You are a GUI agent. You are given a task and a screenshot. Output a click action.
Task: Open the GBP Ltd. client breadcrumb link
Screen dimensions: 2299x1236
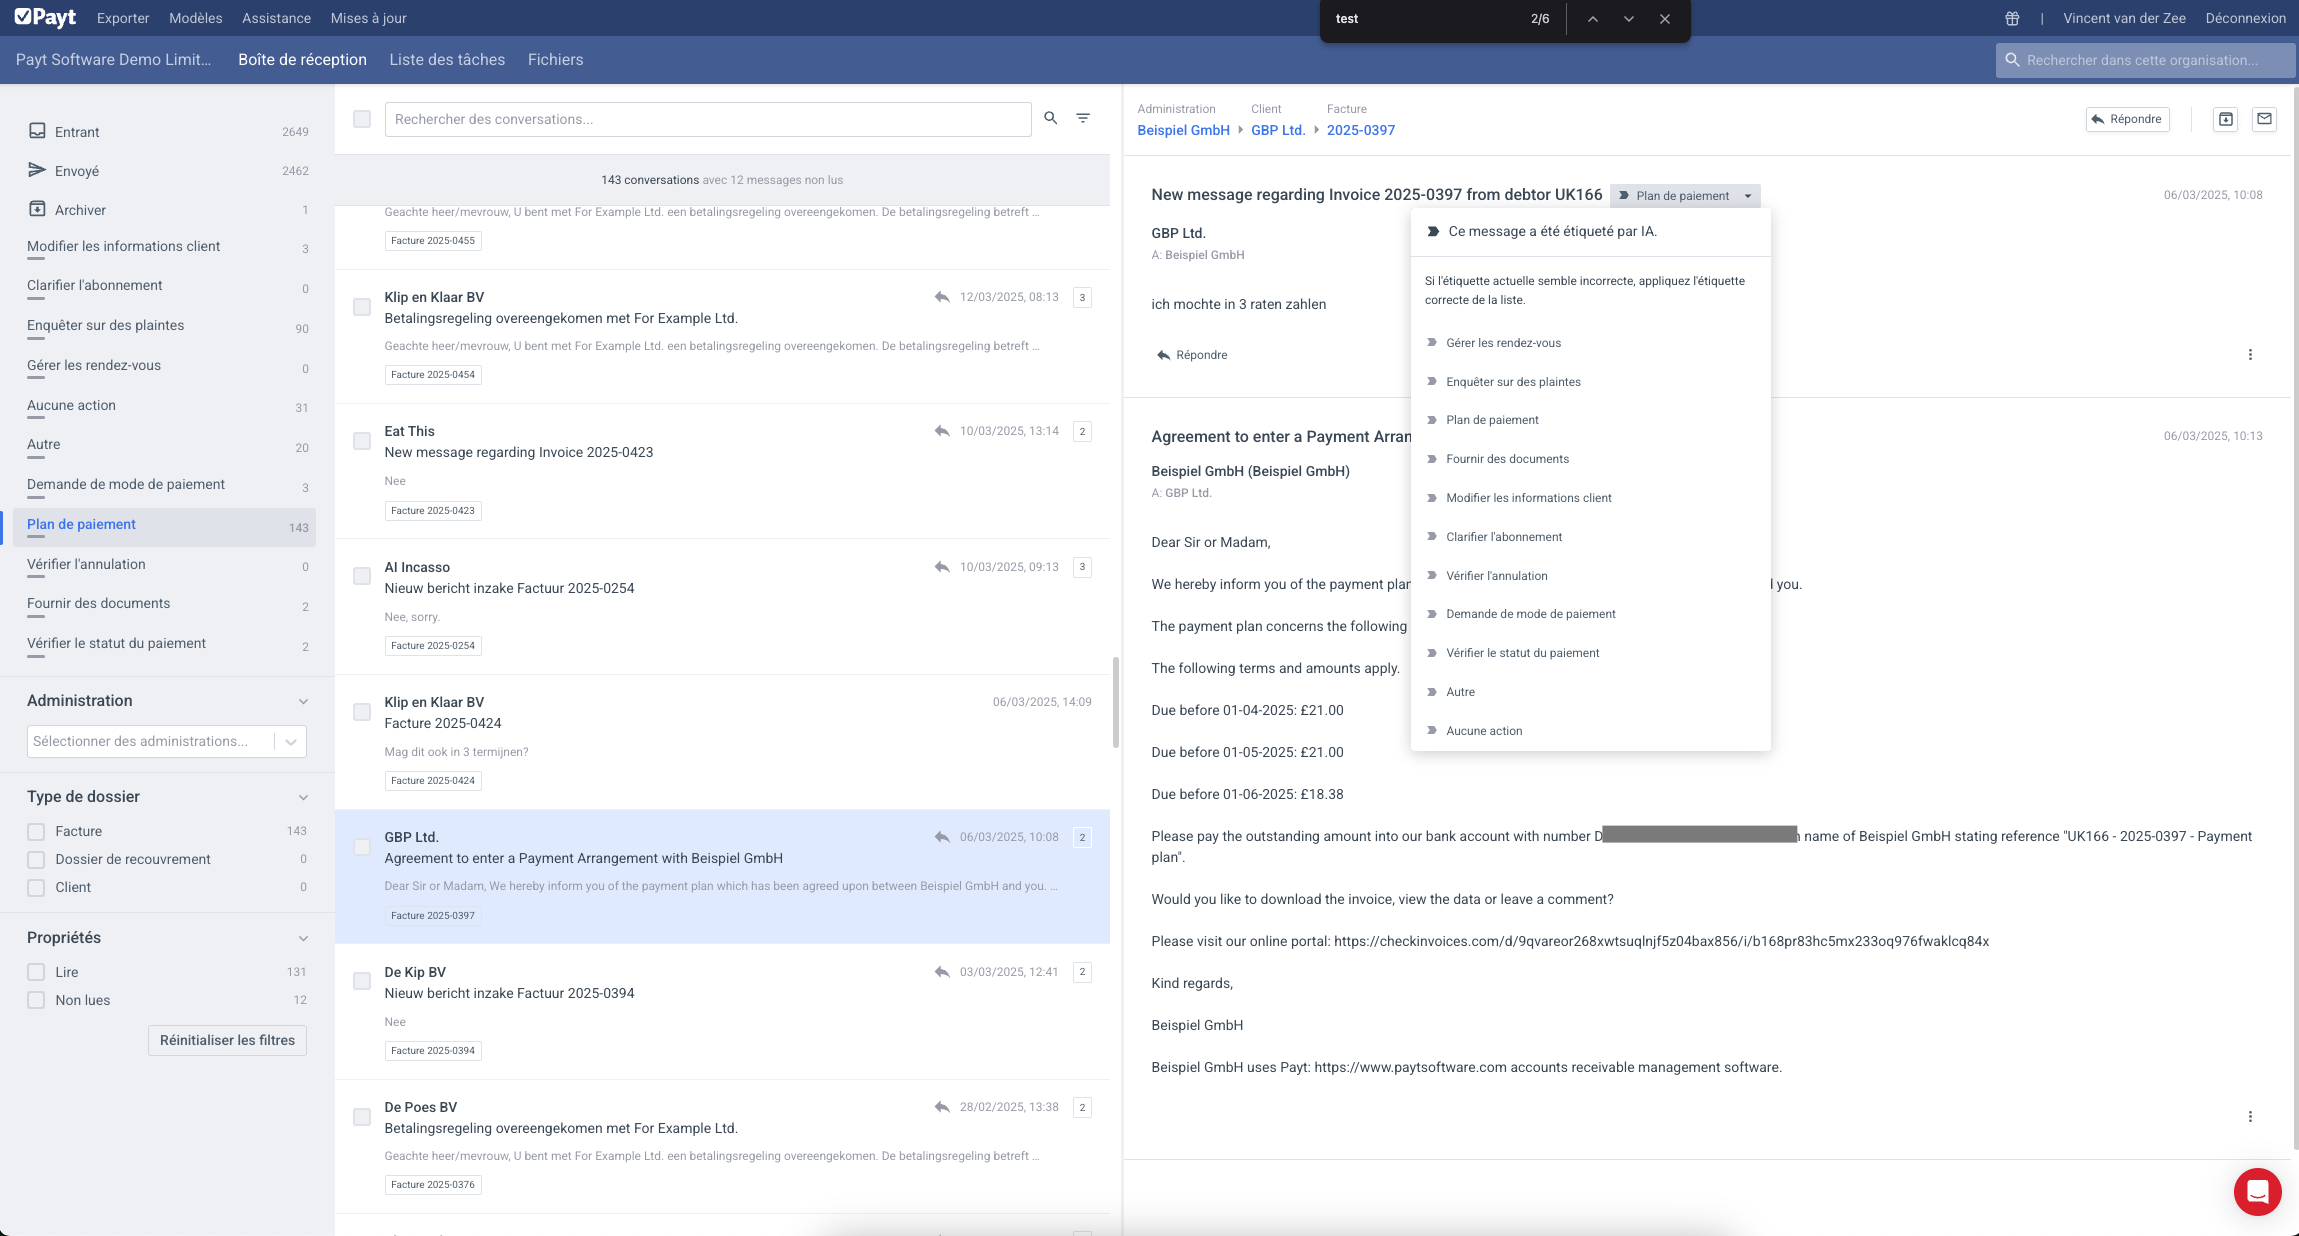tap(1278, 130)
